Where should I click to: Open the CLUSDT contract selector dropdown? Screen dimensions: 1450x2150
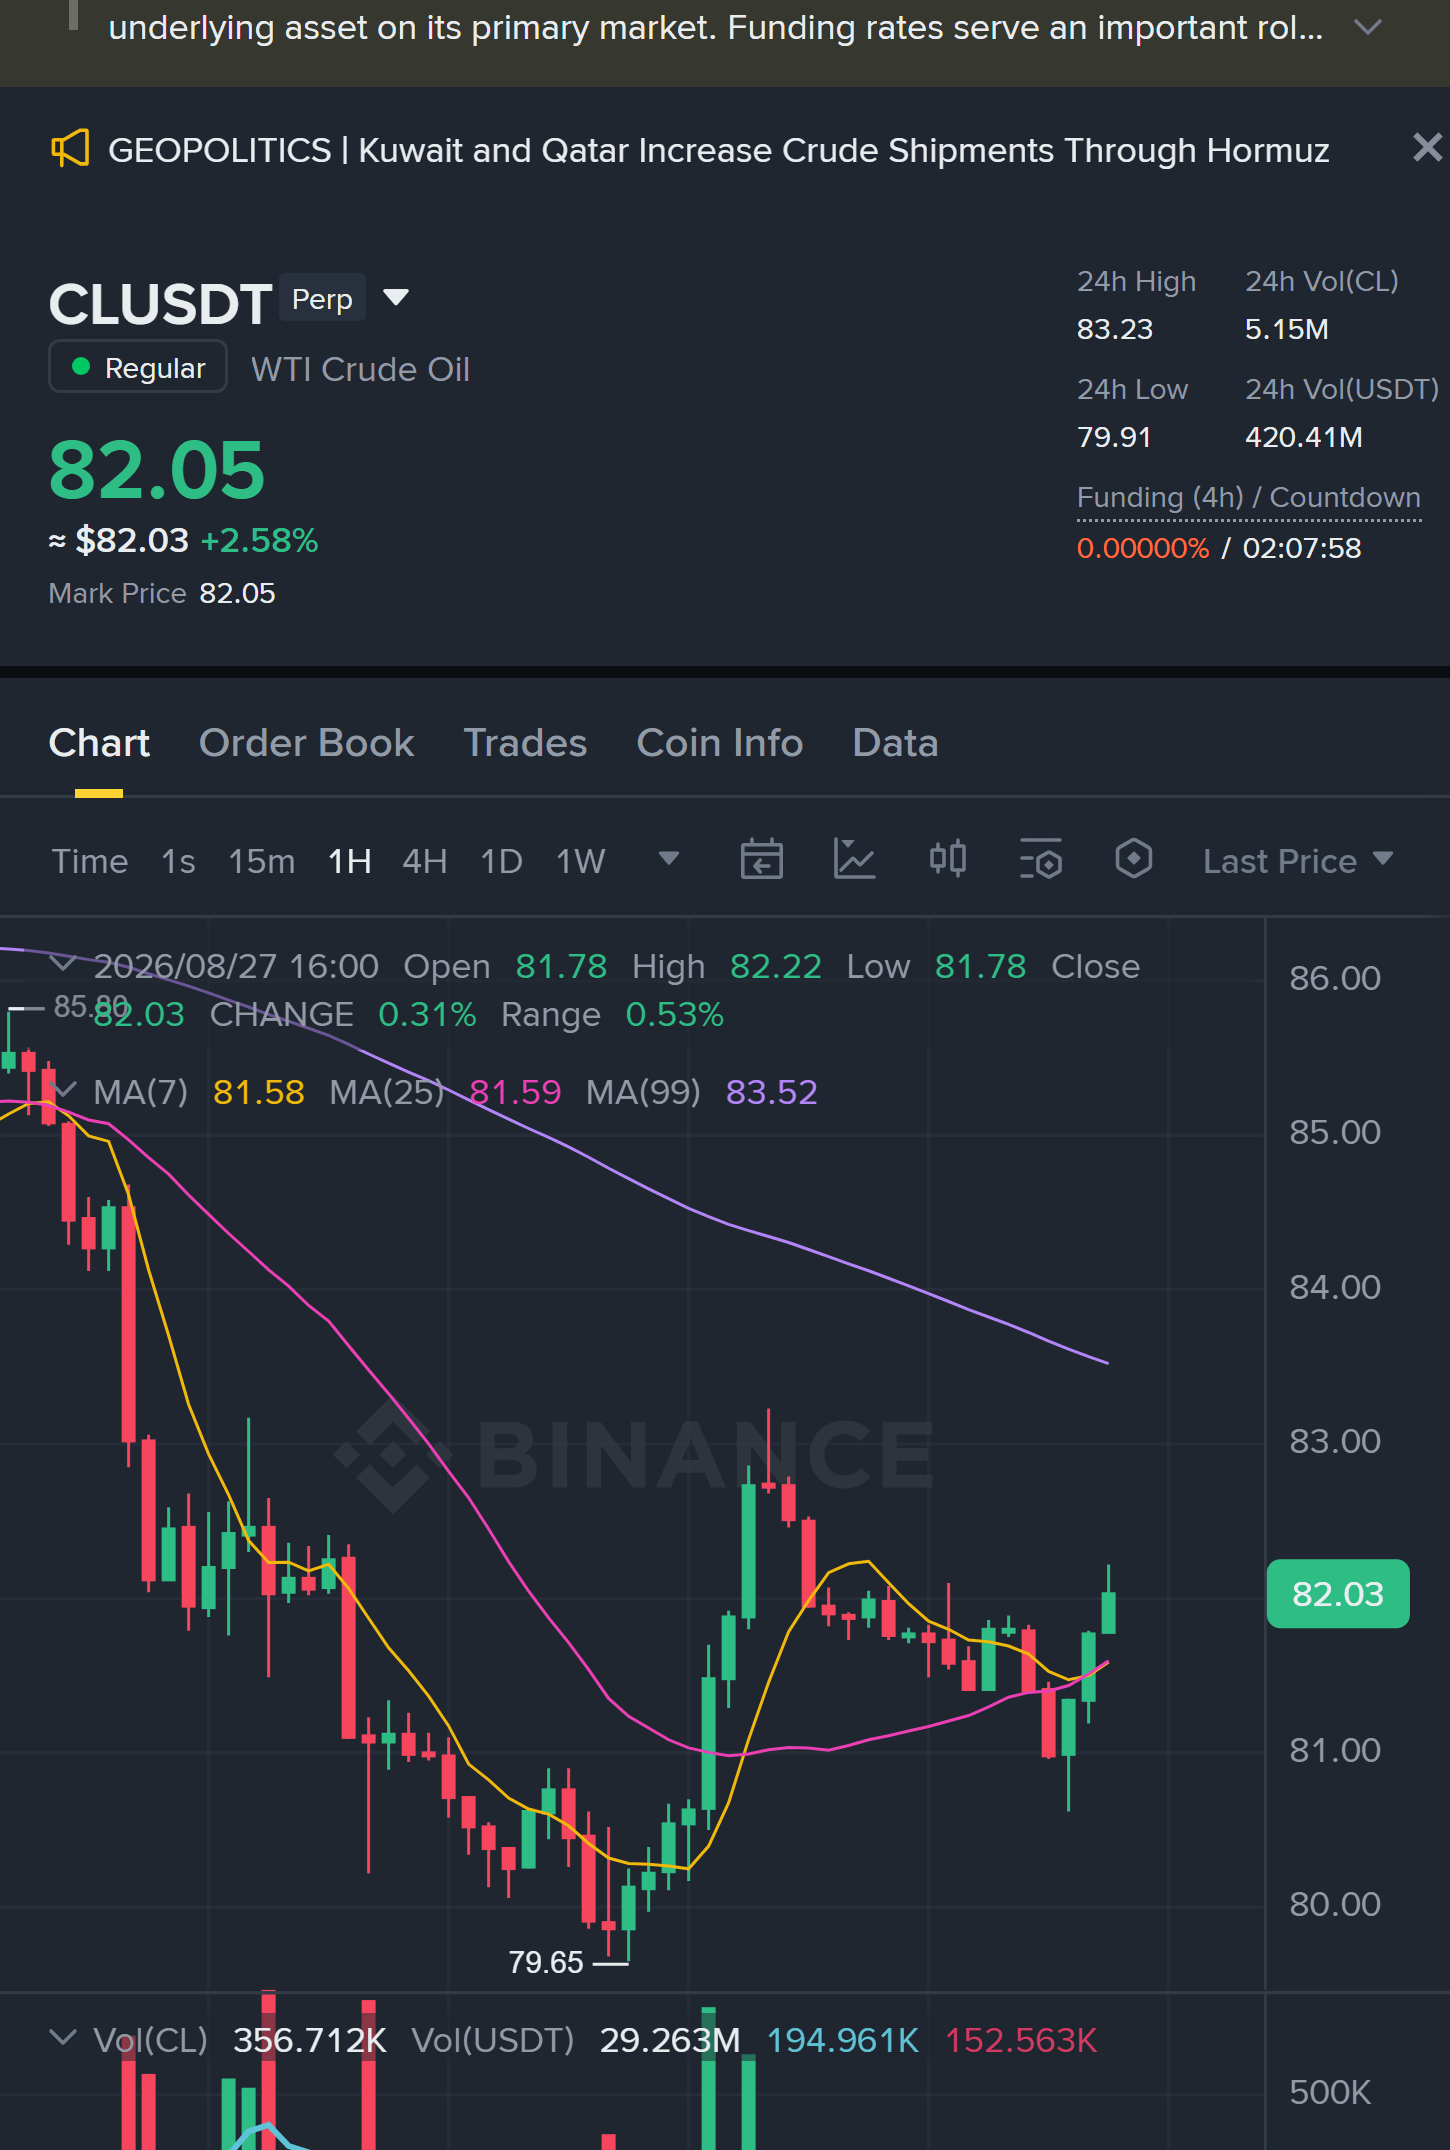pyautogui.click(x=396, y=298)
